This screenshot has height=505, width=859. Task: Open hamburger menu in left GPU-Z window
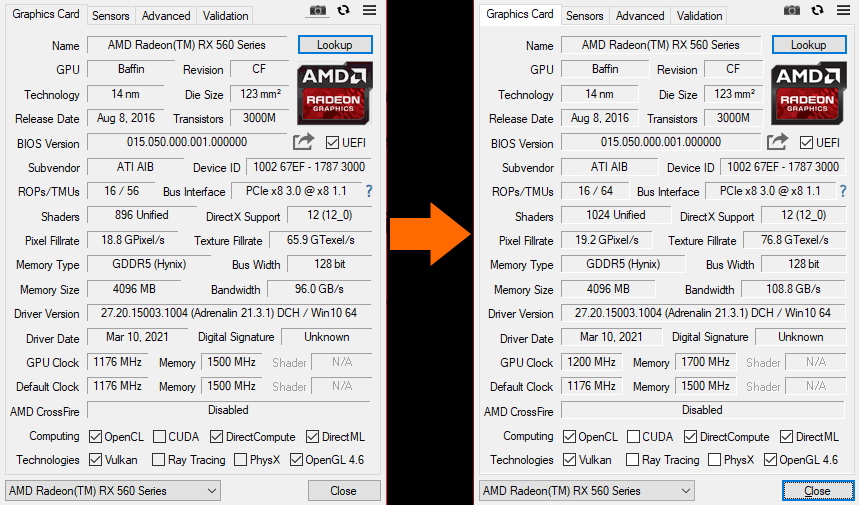coord(370,10)
